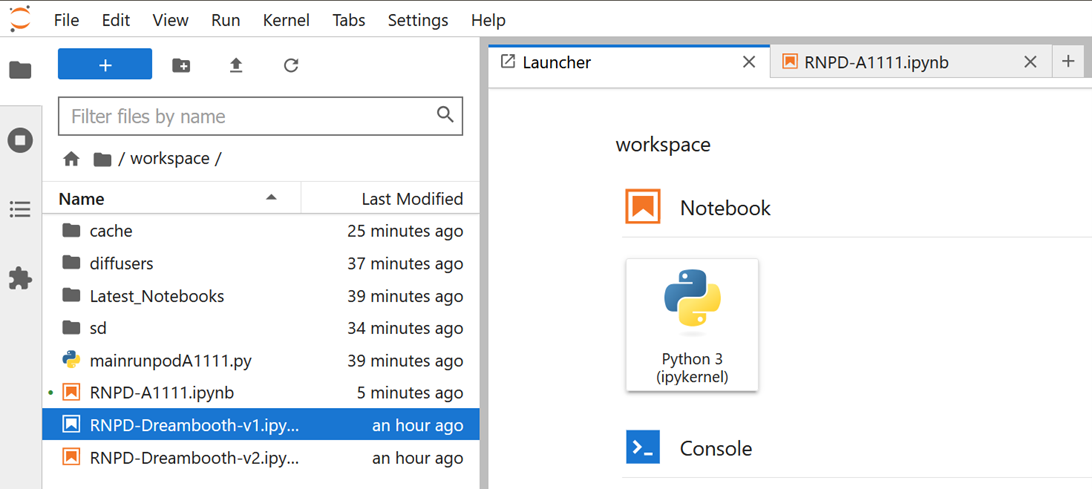Show the Table of Contents sidebar panel
Screen dimensions: 1092x489
pos(20,209)
